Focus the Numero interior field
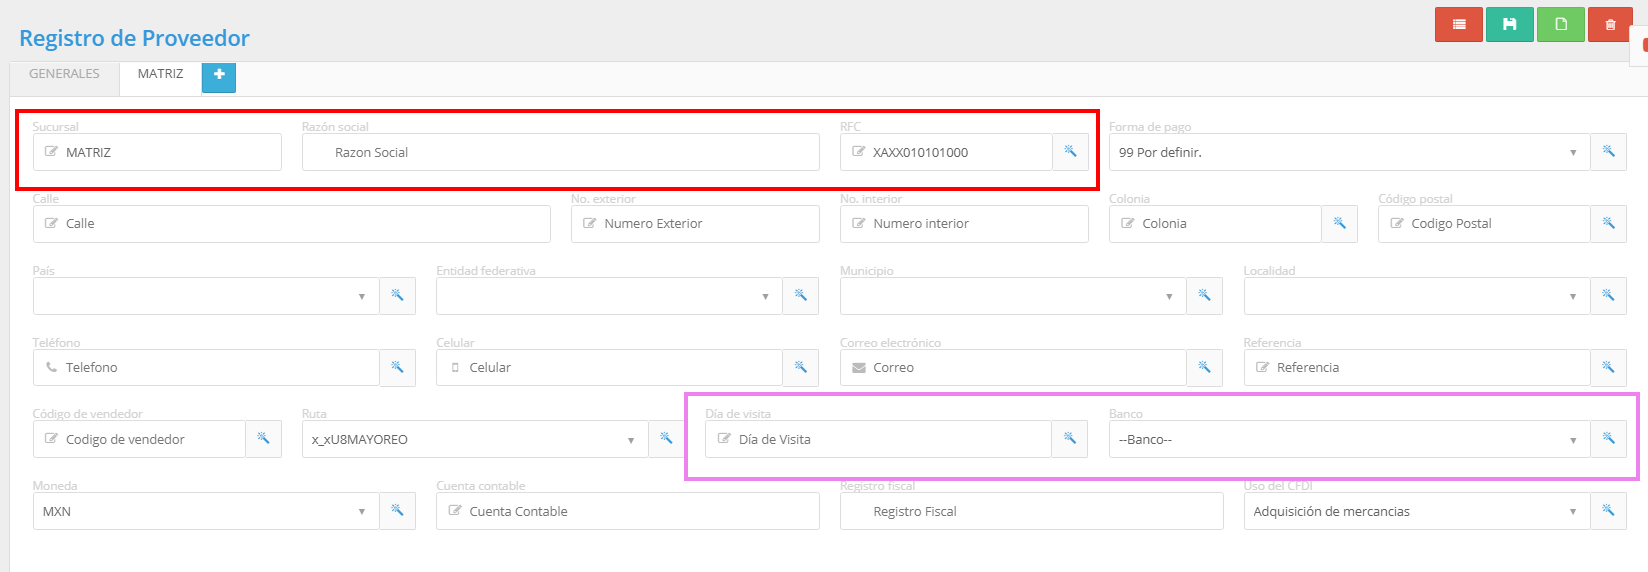This screenshot has width=1648, height=572. pyautogui.click(x=964, y=224)
